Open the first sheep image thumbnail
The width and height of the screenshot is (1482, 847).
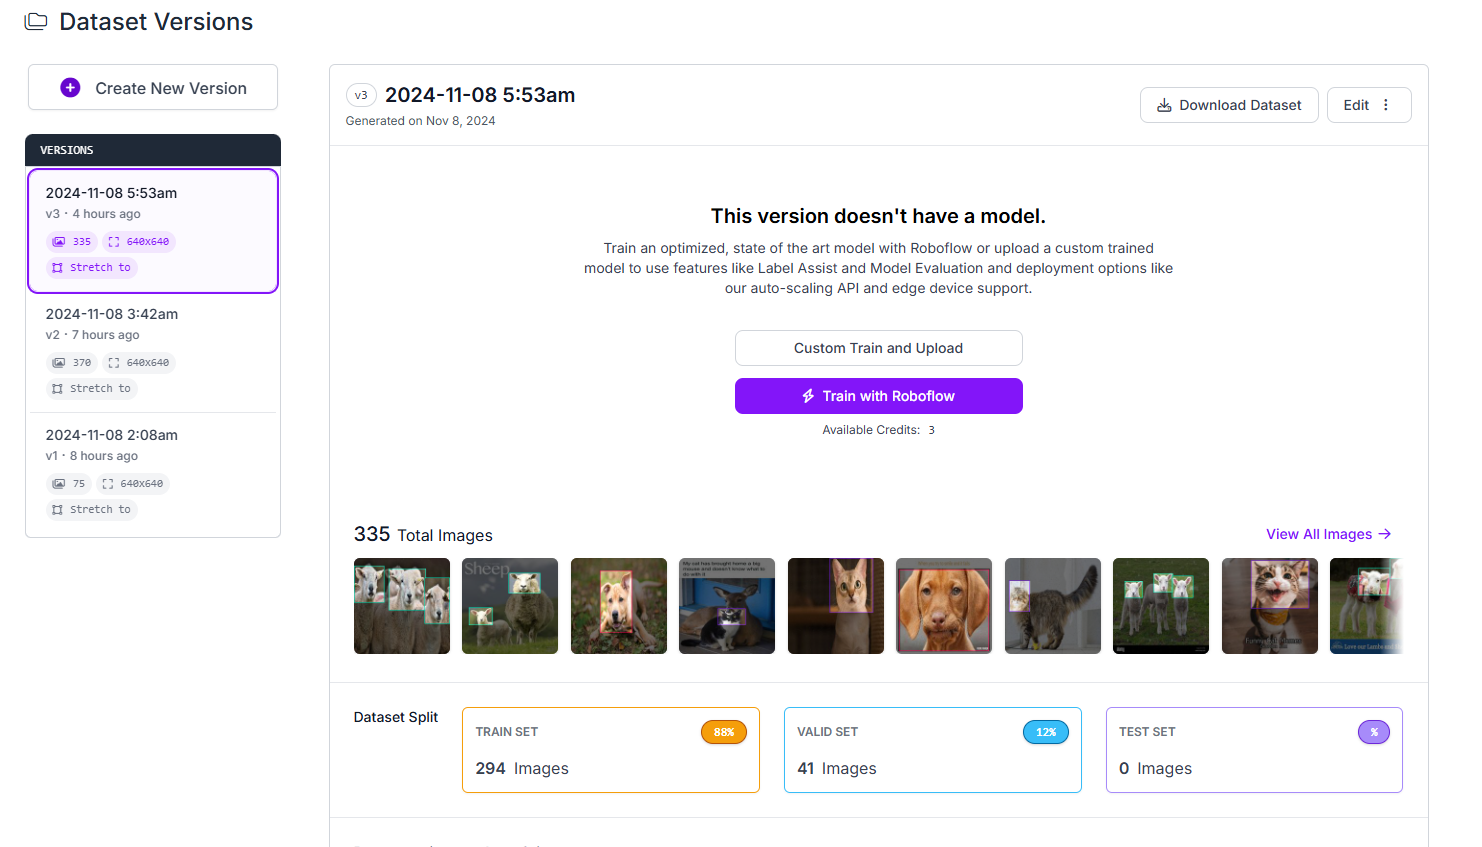[x=402, y=606]
